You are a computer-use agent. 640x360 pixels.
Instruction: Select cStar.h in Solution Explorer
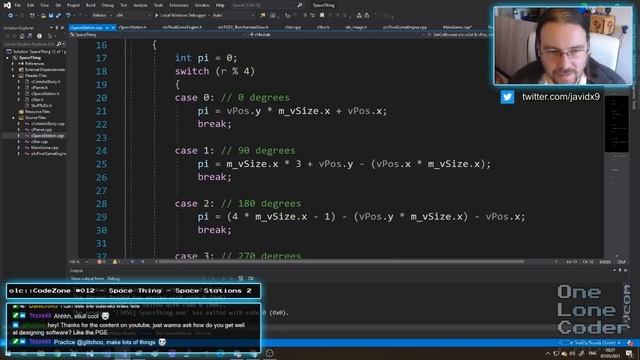[37, 100]
